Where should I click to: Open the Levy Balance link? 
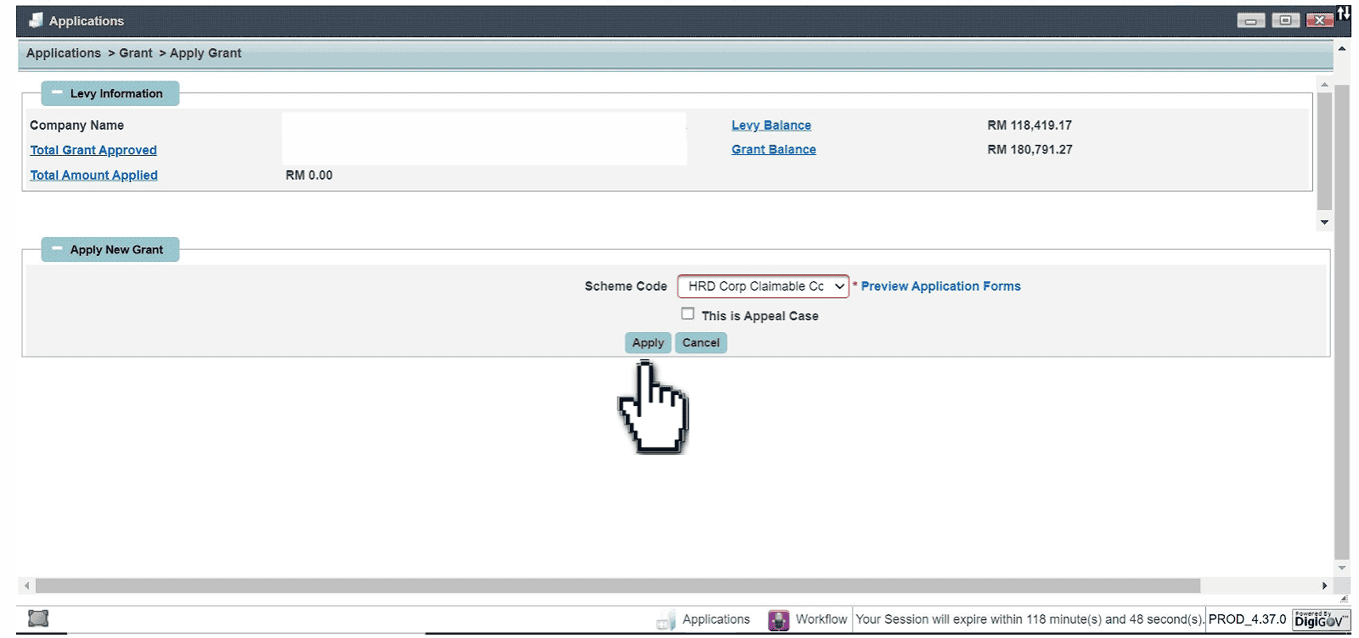pyautogui.click(x=771, y=125)
